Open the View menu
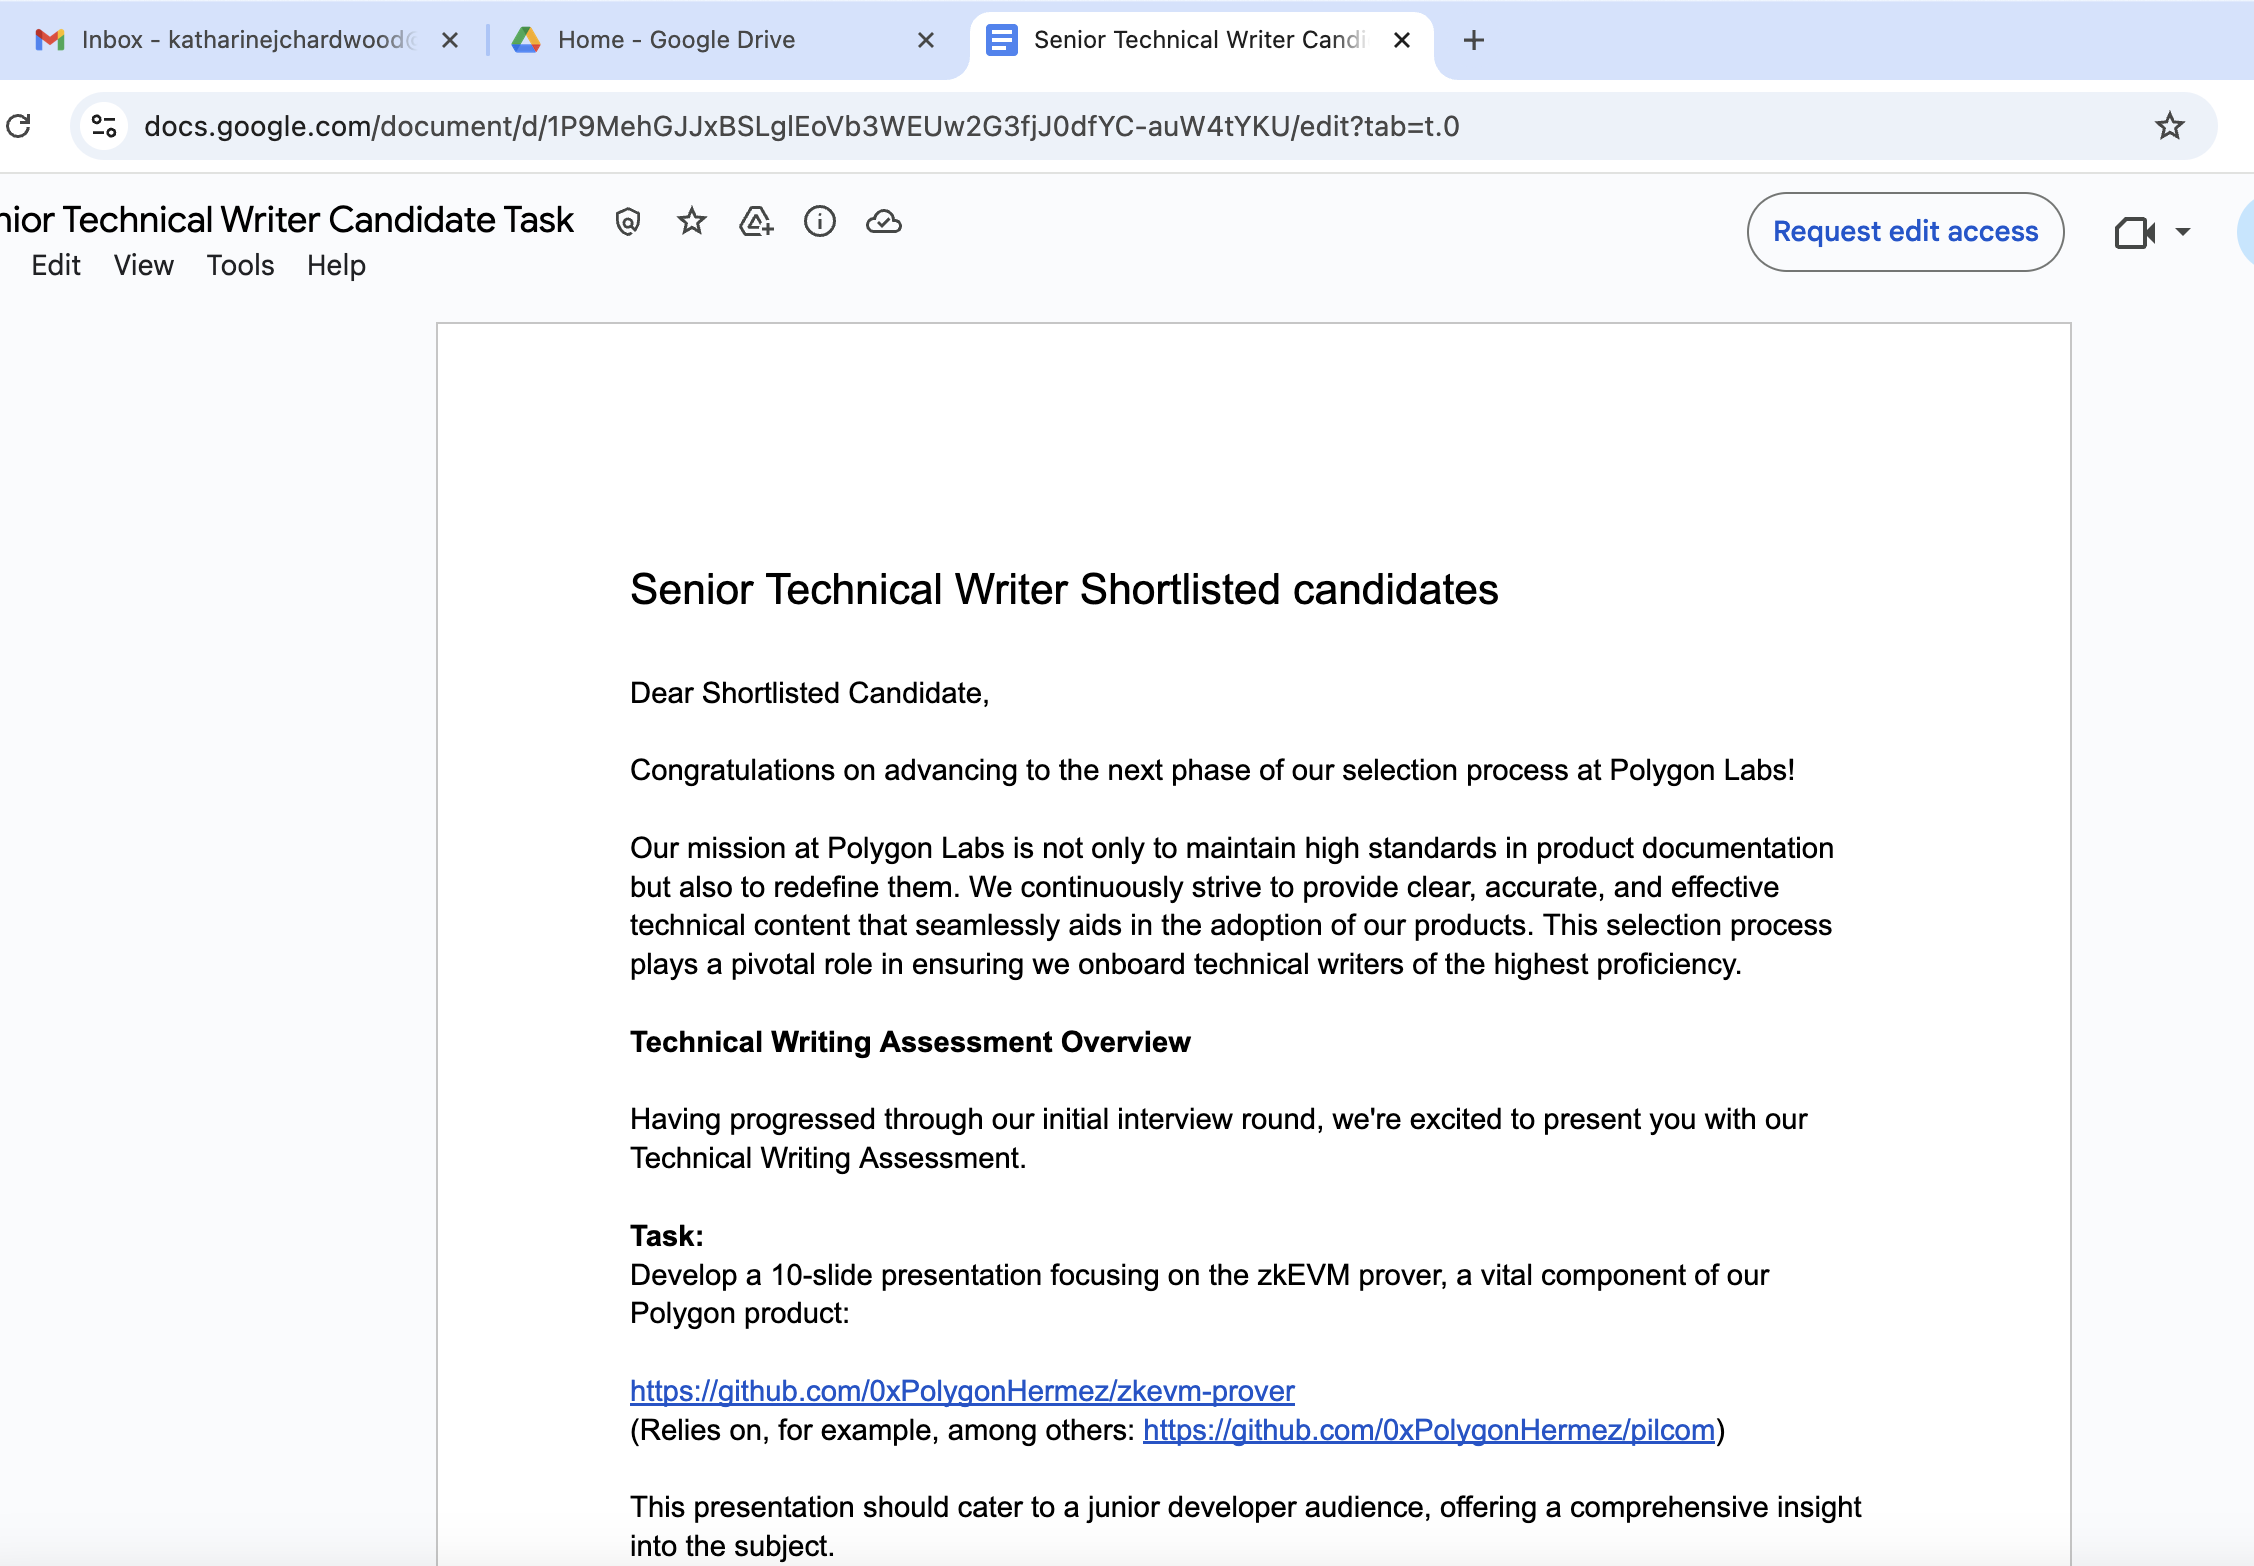The height and width of the screenshot is (1566, 2254). click(x=144, y=266)
